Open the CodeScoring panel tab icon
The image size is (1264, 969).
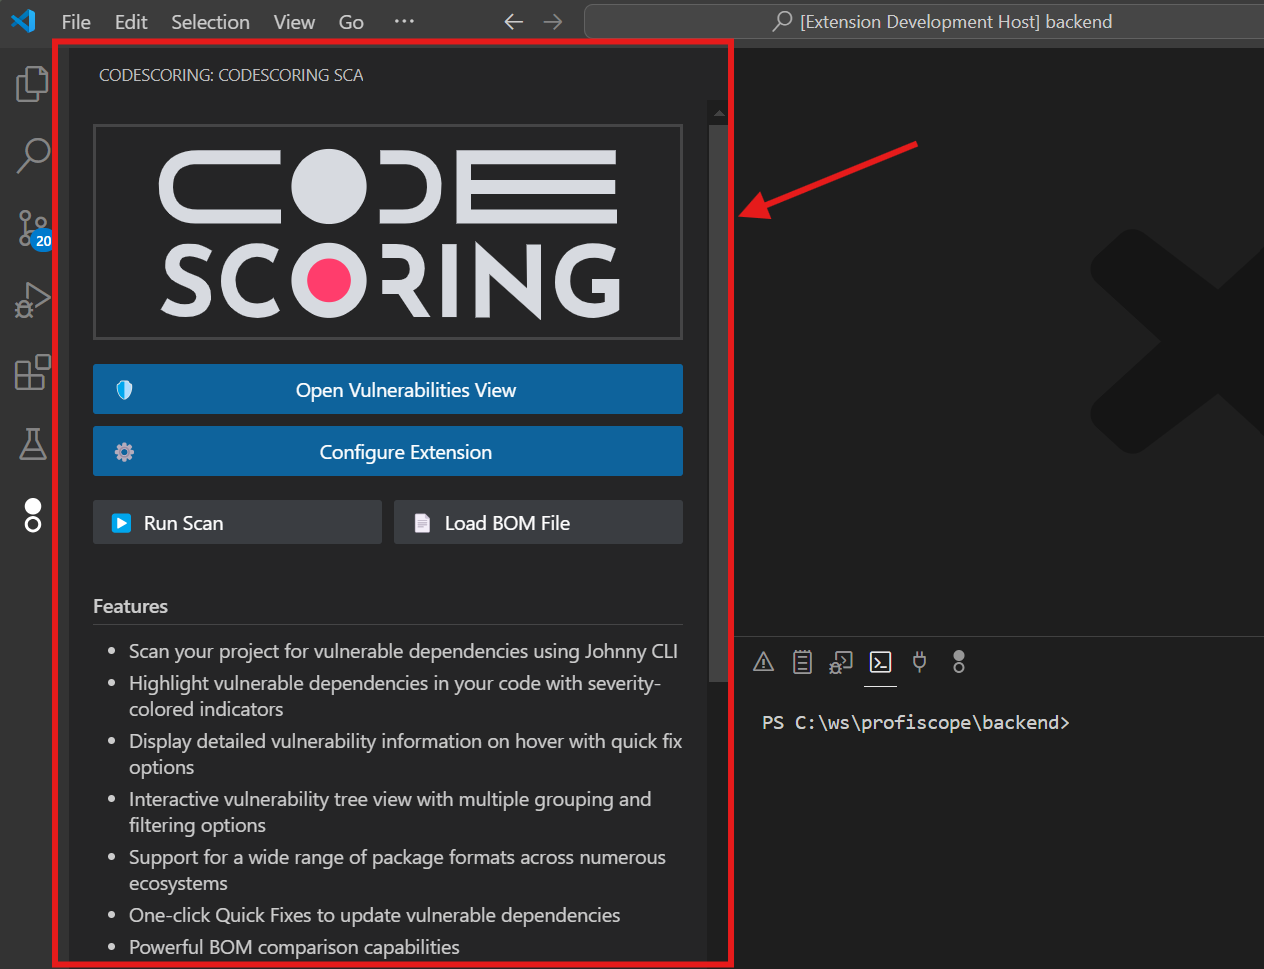[x=958, y=662]
